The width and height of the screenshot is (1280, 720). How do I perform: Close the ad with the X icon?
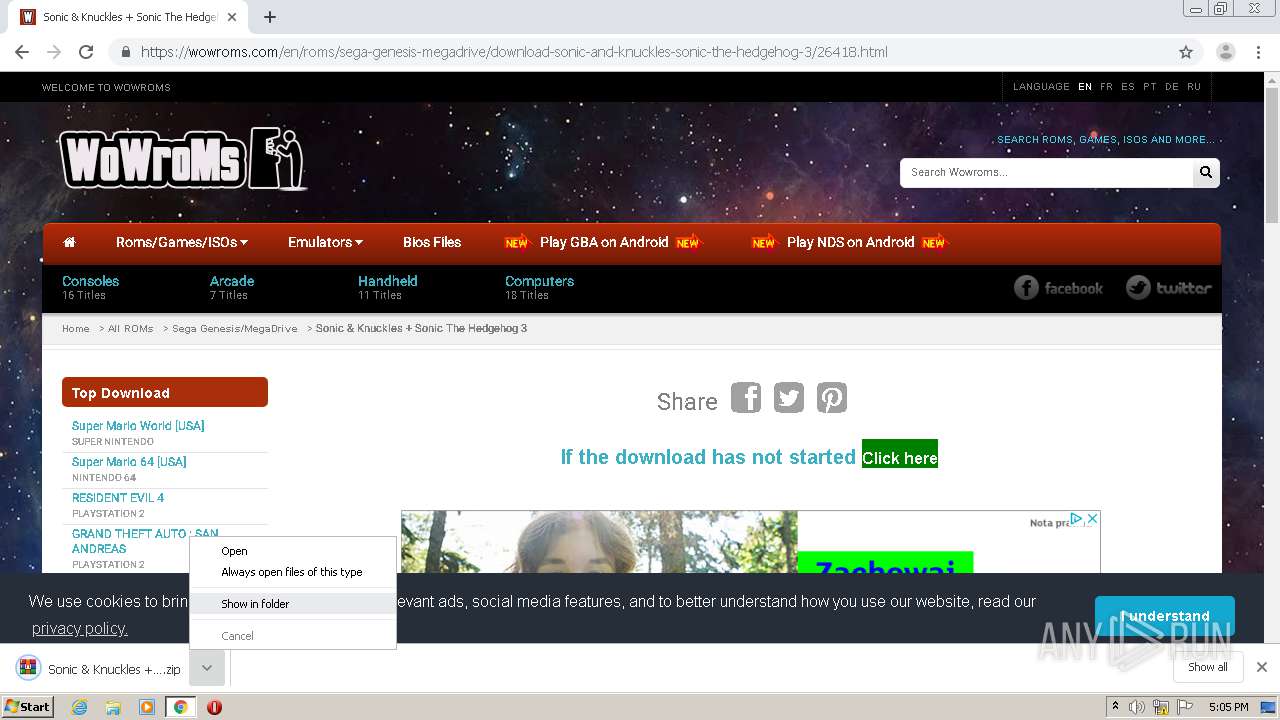pos(1093,518)
